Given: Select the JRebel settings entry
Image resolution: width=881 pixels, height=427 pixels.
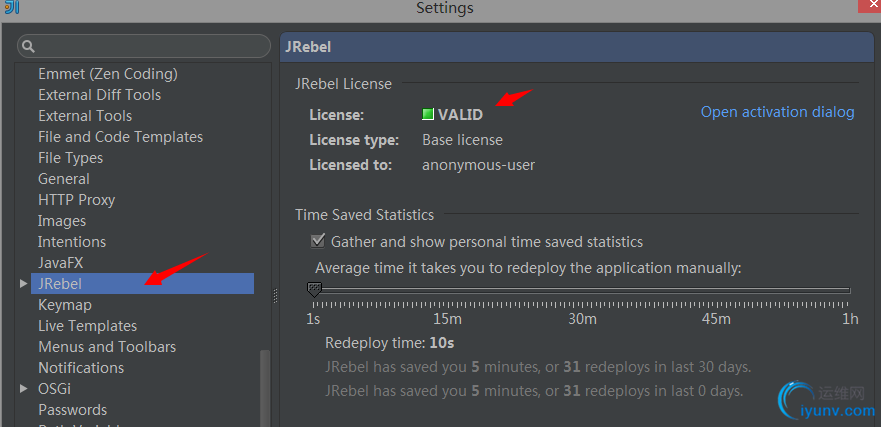Looking at the screenshot, I should (x=142, y=284).
